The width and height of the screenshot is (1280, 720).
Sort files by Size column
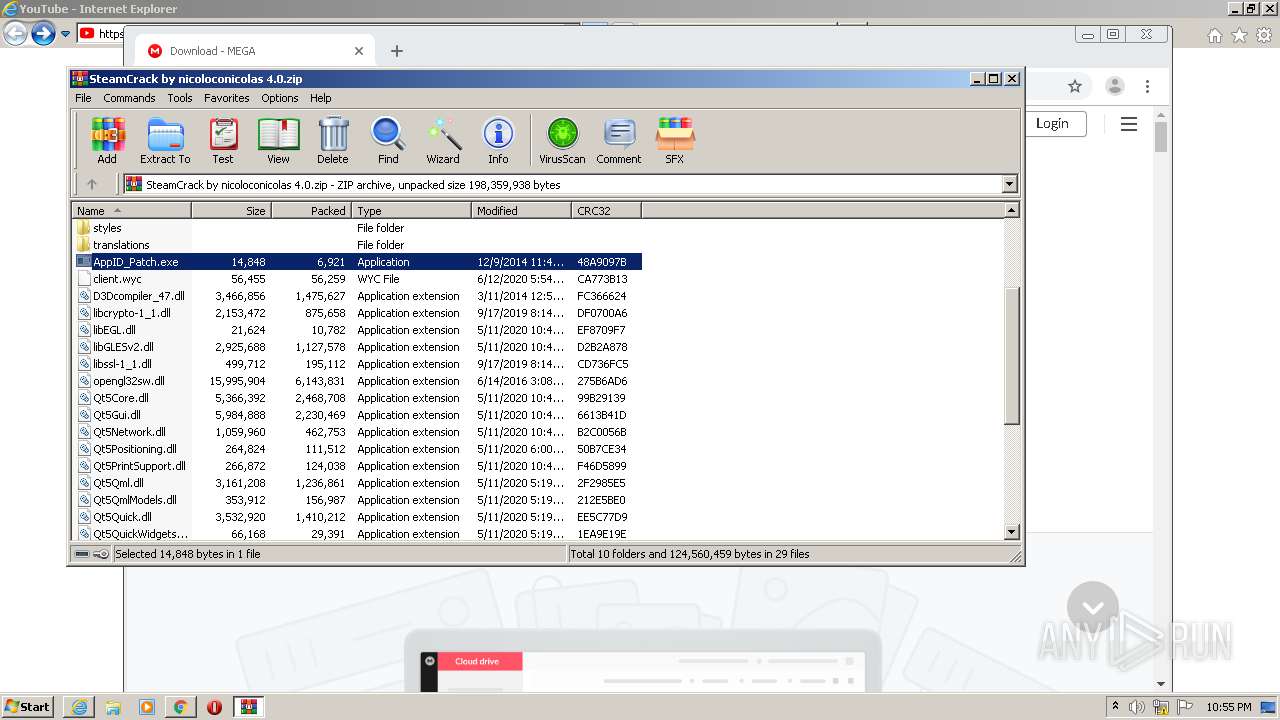[x=231, y=210]
